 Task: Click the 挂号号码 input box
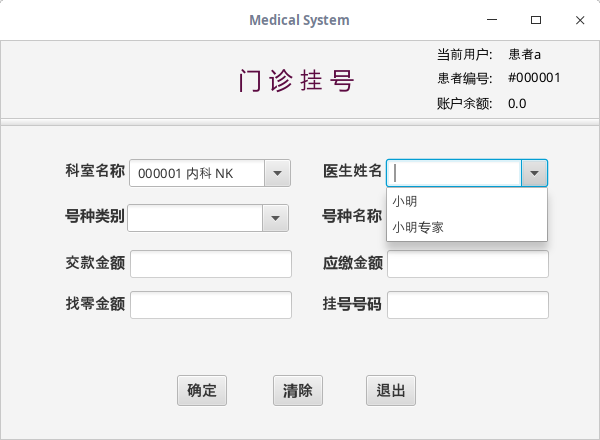[x=468, y=305]
